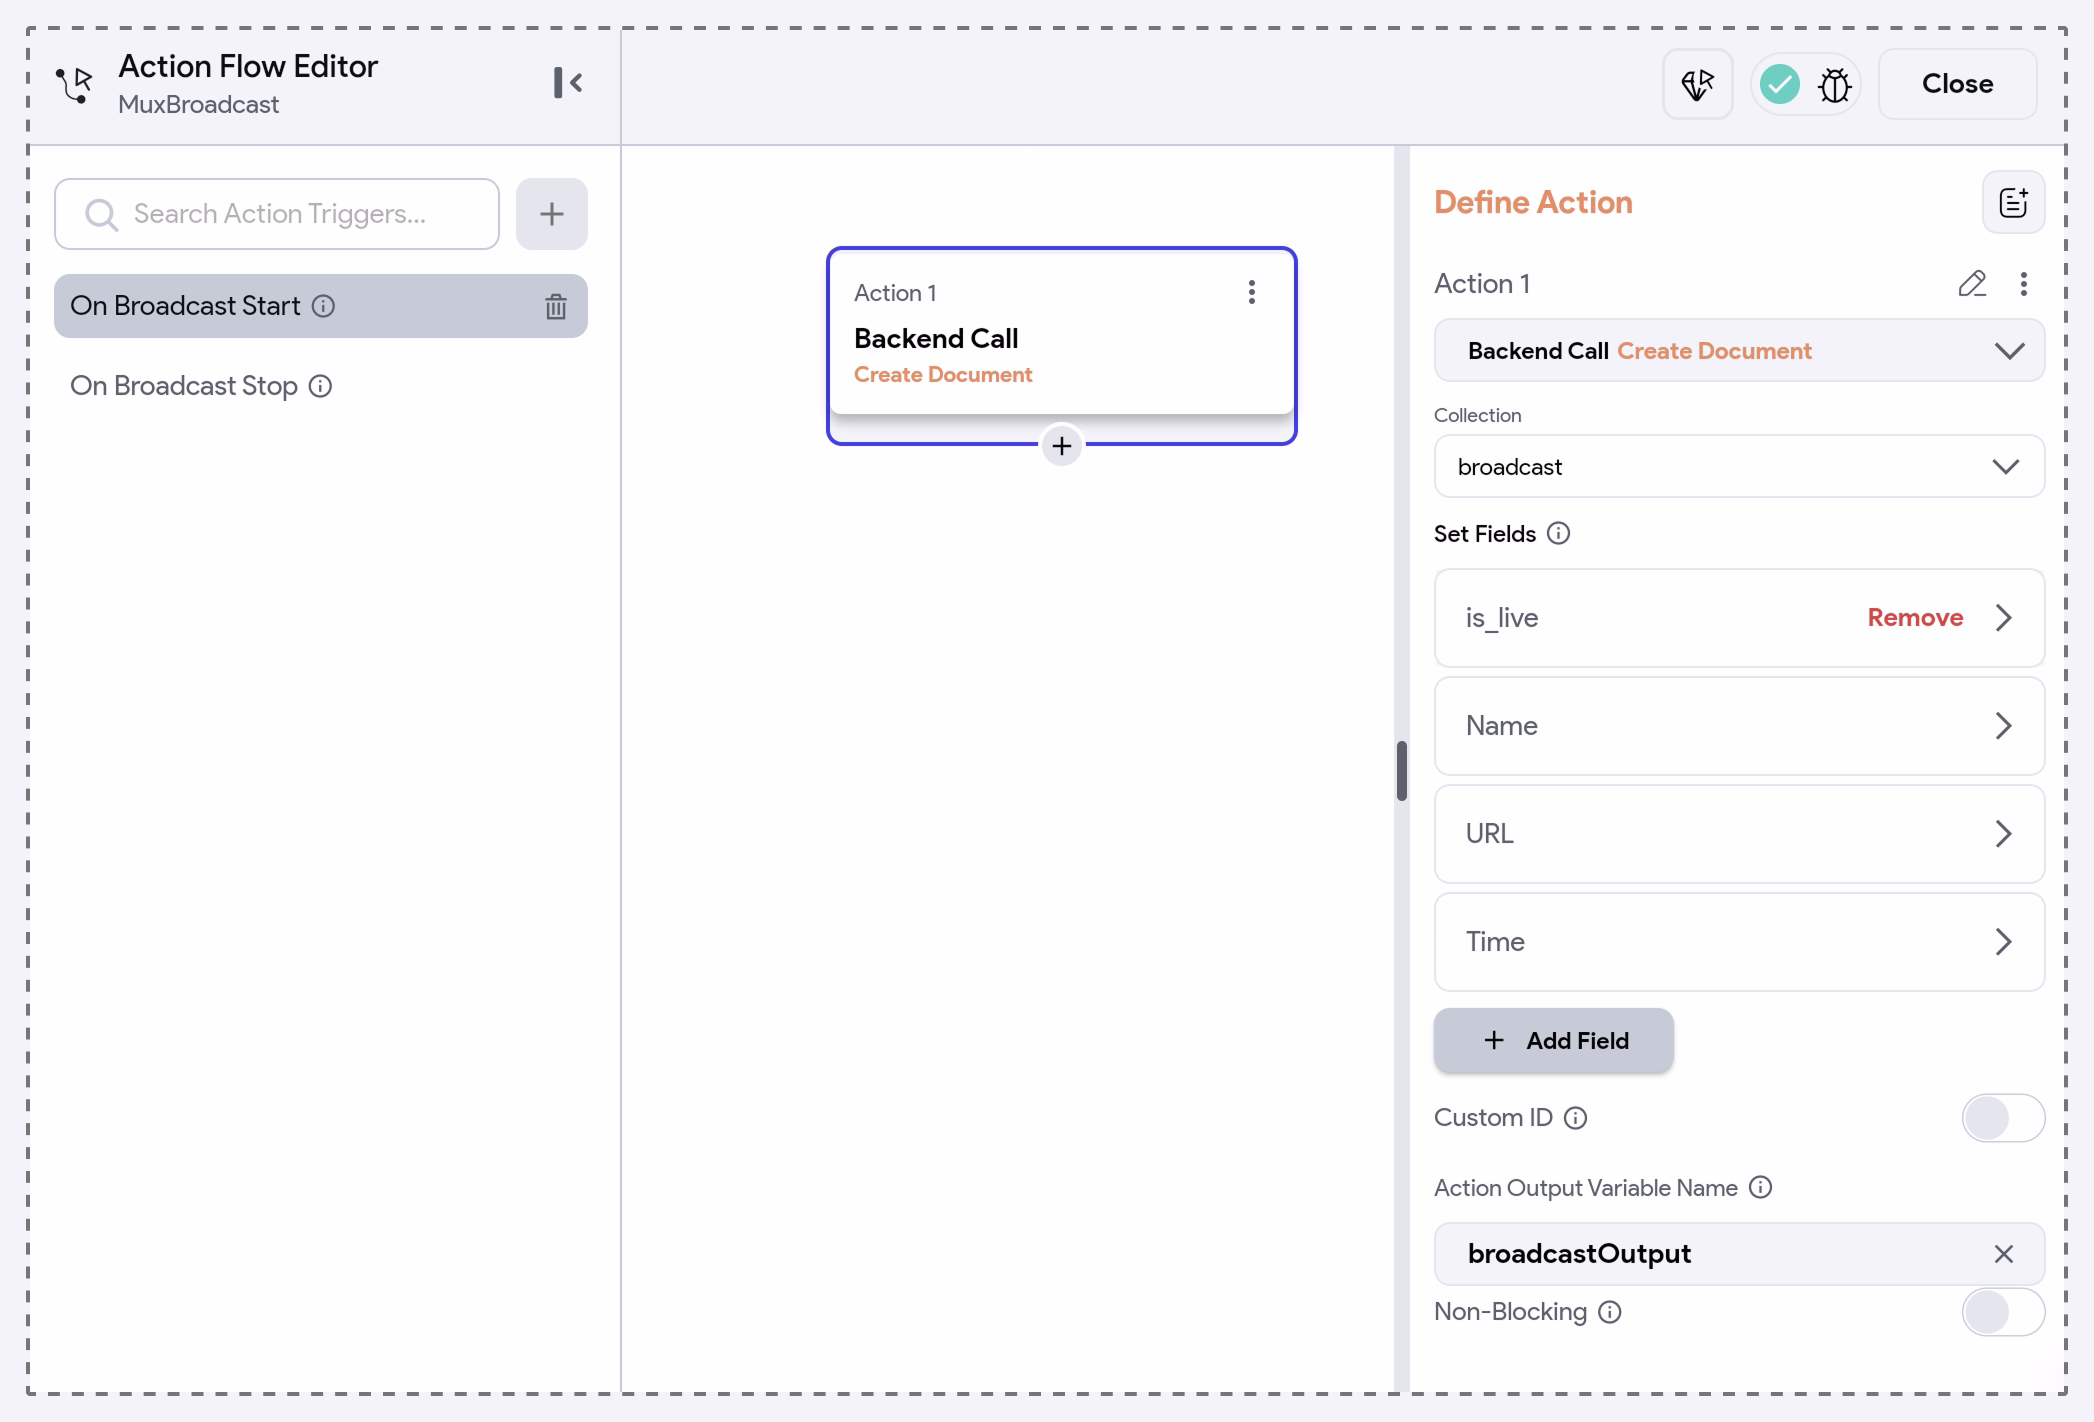Open Action 1 node three-dot menu

click(x=1252, y=292)
